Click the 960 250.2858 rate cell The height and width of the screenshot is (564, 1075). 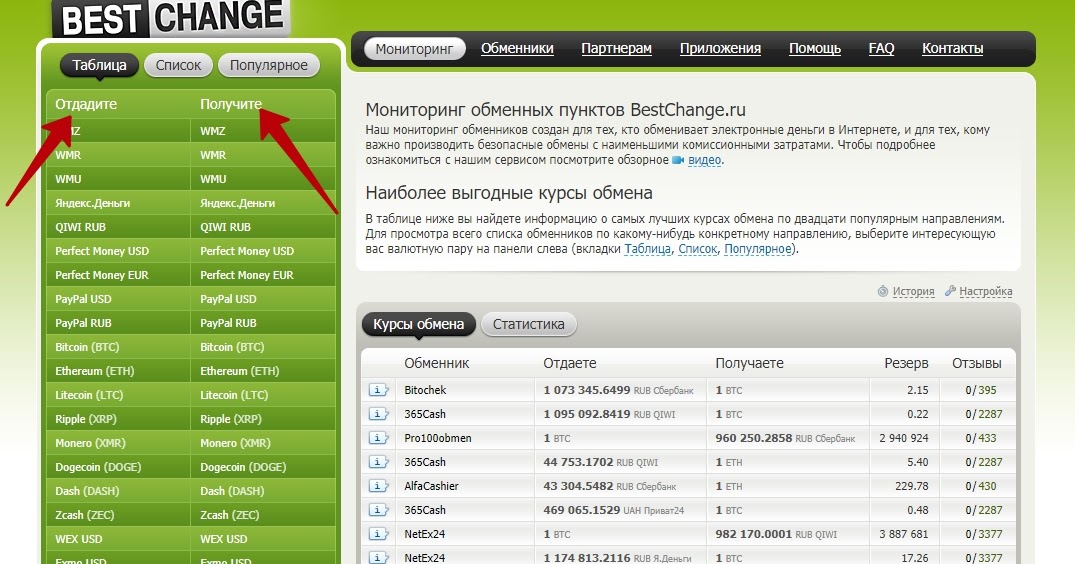tap(786, 438)
